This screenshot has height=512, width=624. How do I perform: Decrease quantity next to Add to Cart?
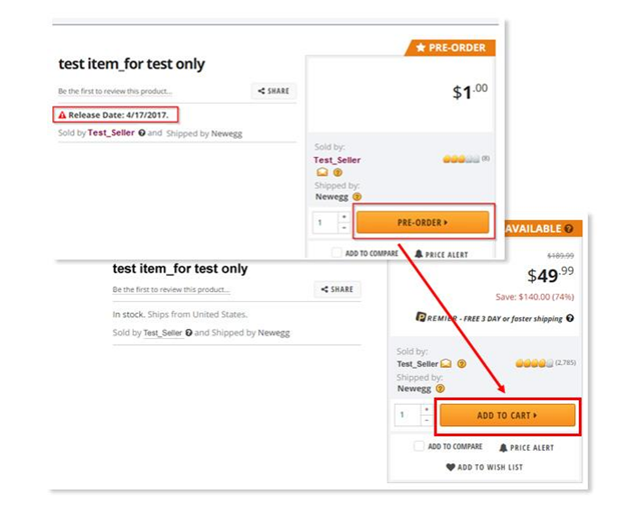[x=427, y=421]
